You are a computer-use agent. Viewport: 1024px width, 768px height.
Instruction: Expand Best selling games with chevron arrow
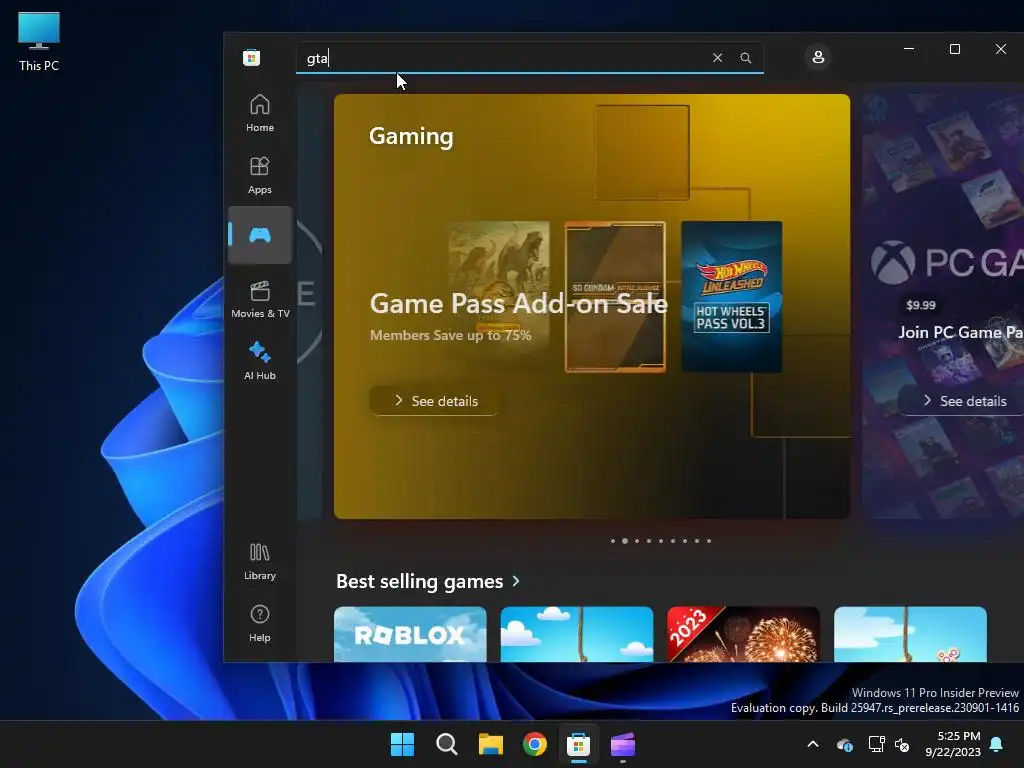click(516, 581)
